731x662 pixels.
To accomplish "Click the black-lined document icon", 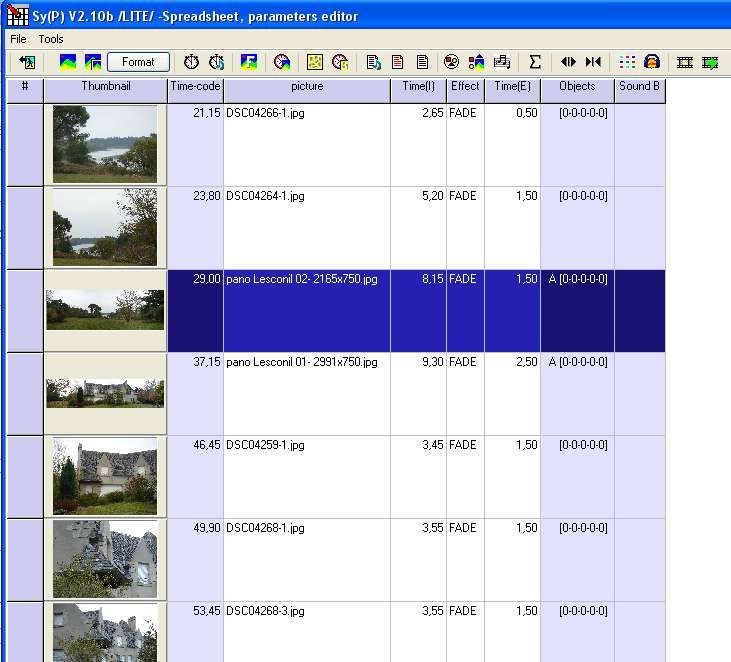I will pos(422,62).
